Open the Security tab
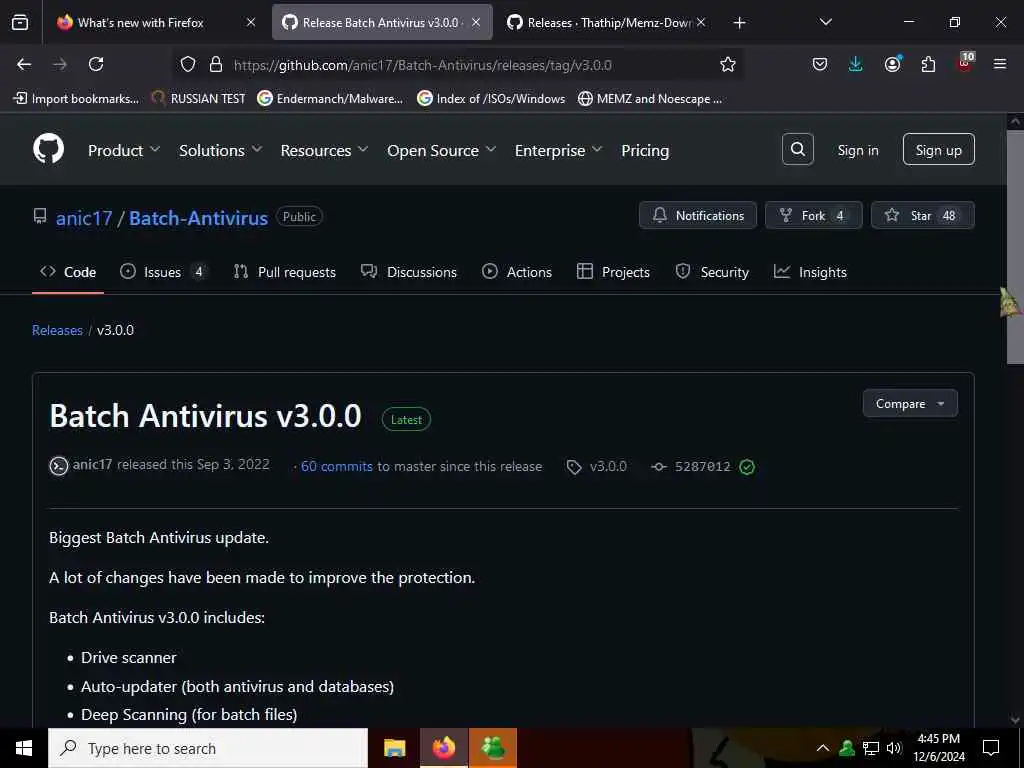 [712, 272]
